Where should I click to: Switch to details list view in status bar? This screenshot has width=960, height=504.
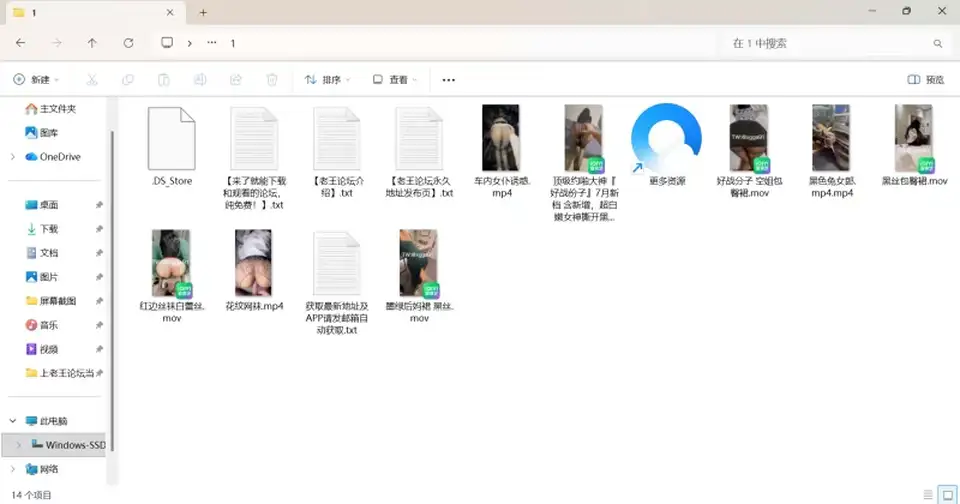[x=928, y=494]
